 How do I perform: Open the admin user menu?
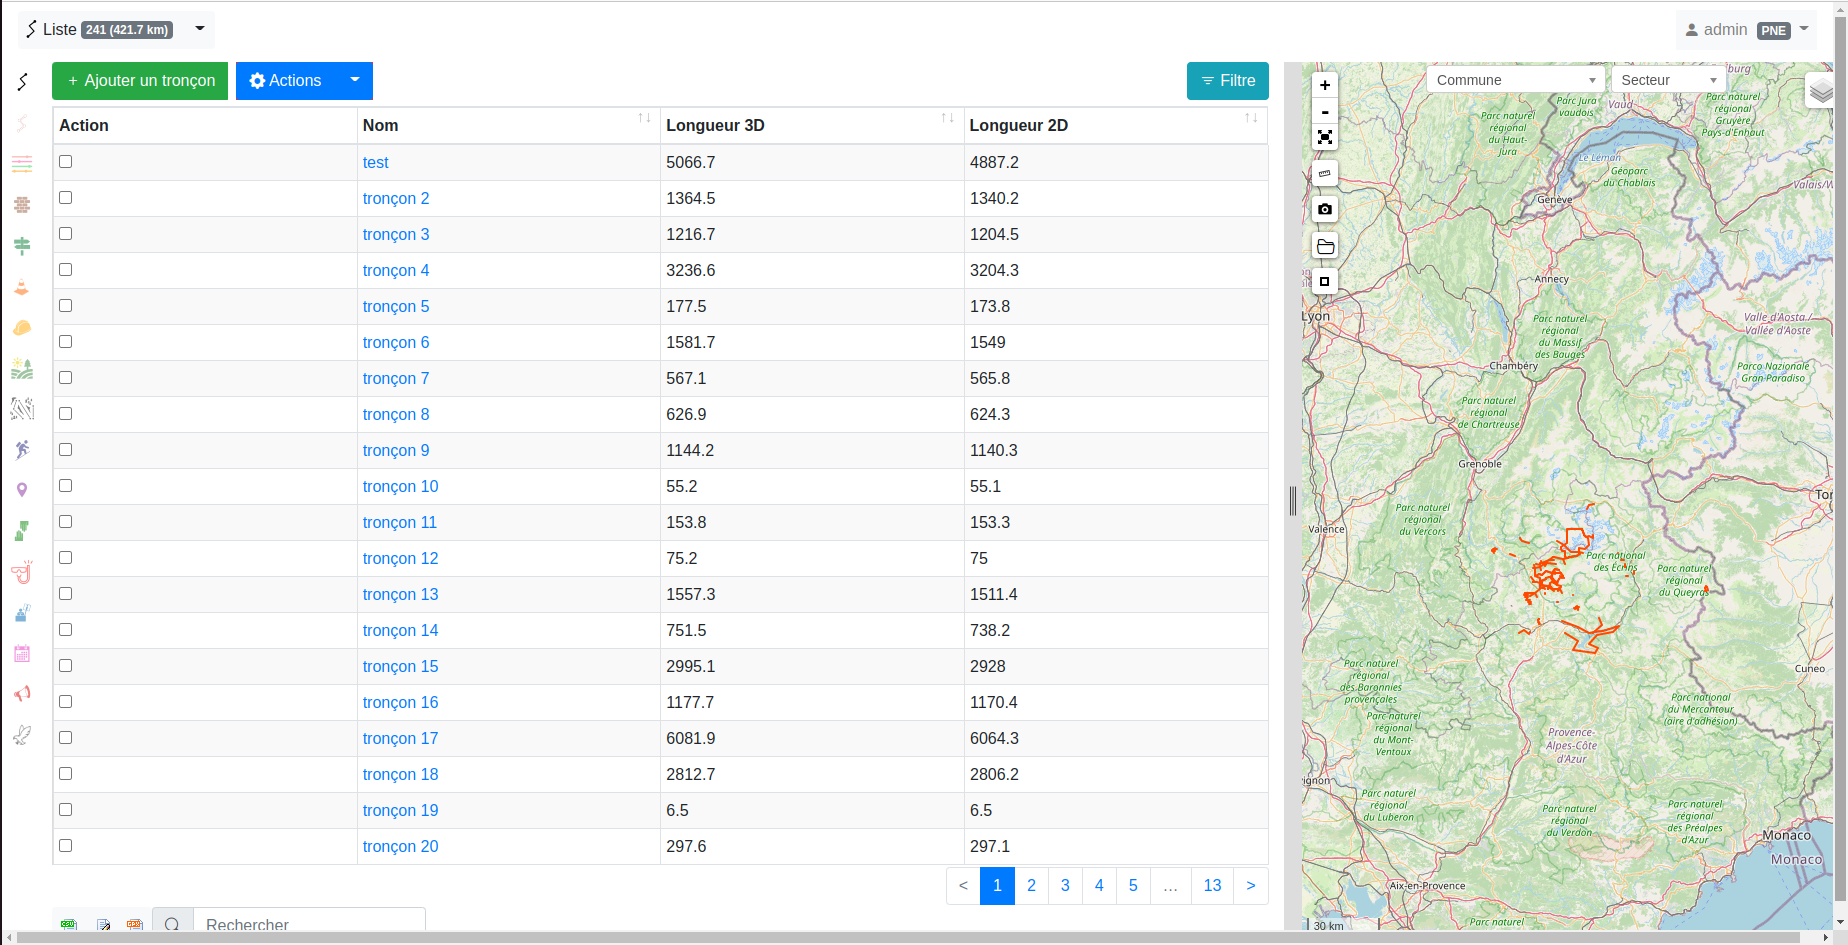[1747, 30]
